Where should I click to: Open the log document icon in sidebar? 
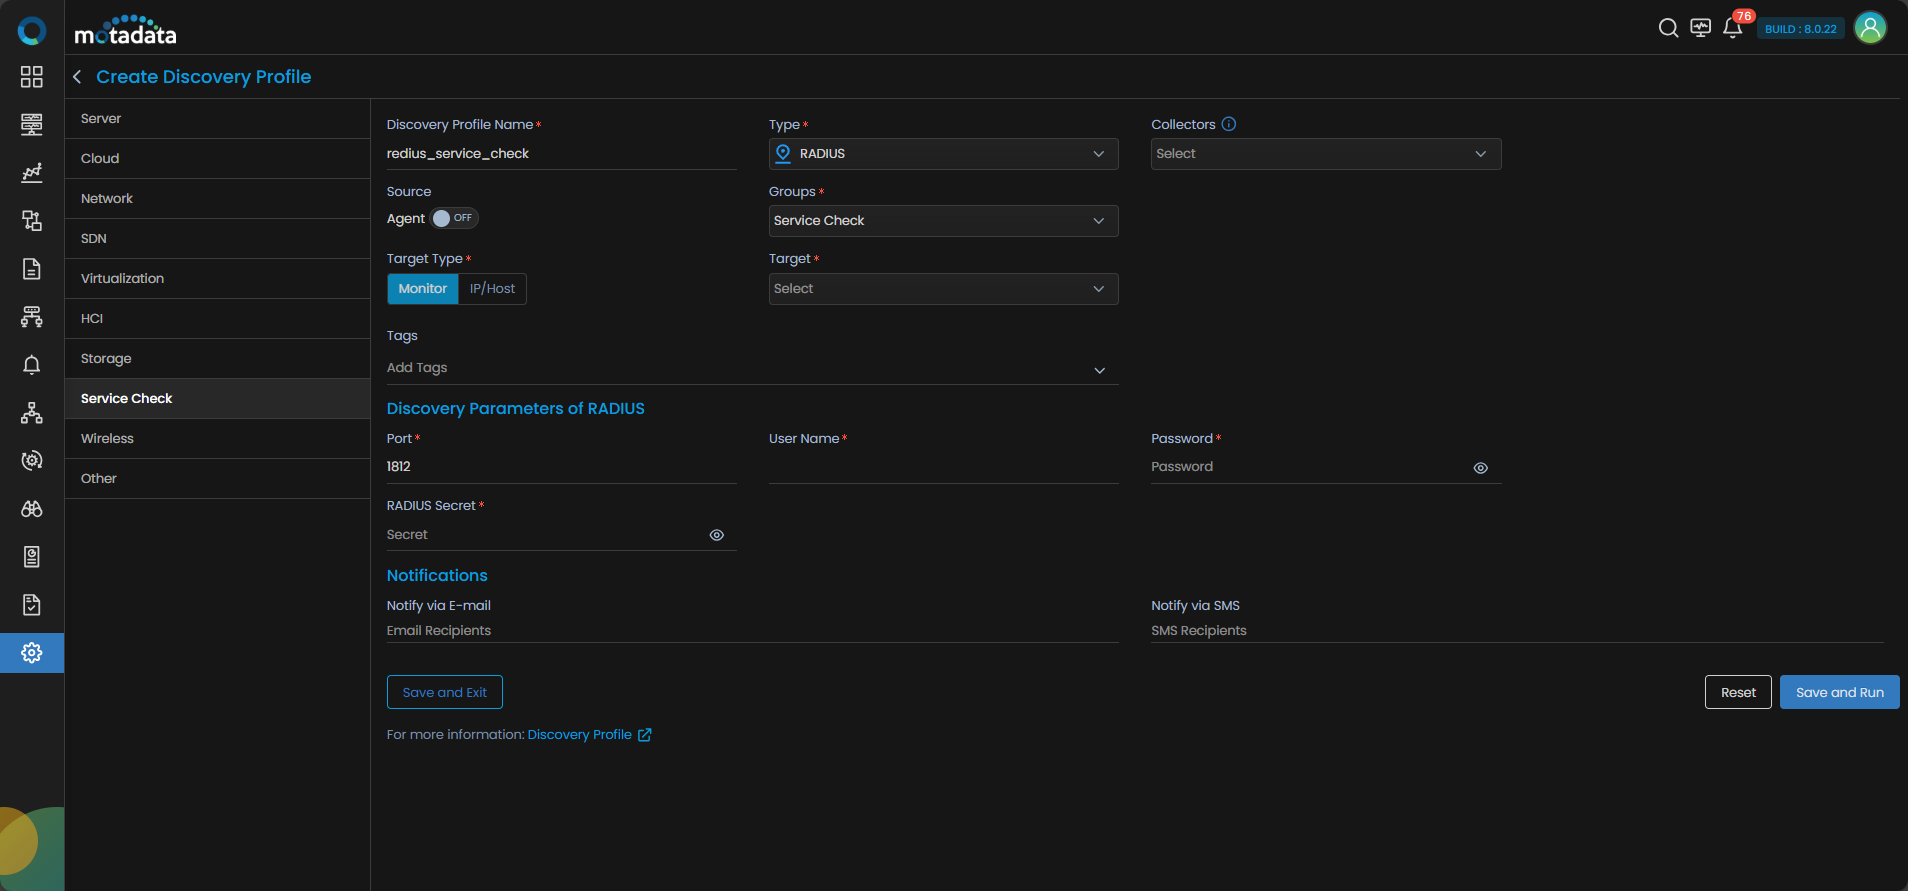click(x=32, y=269)
